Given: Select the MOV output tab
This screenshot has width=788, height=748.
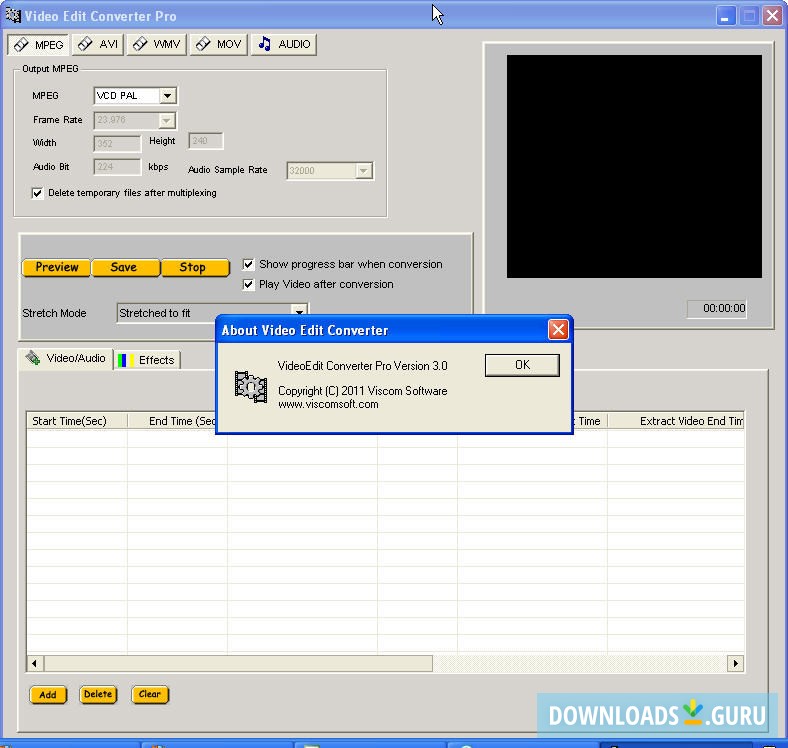Looking at the screenshot, I should (219, 45).
